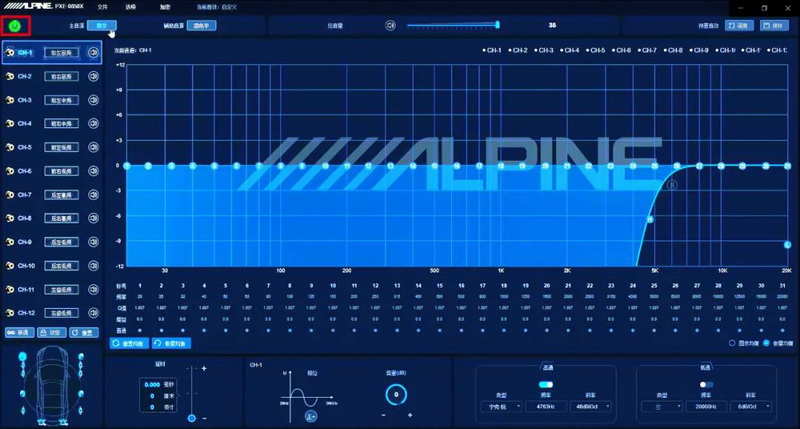The image size is (800, 429).
Task: Select the parametric EQ radio button
Action: [766, 343]
